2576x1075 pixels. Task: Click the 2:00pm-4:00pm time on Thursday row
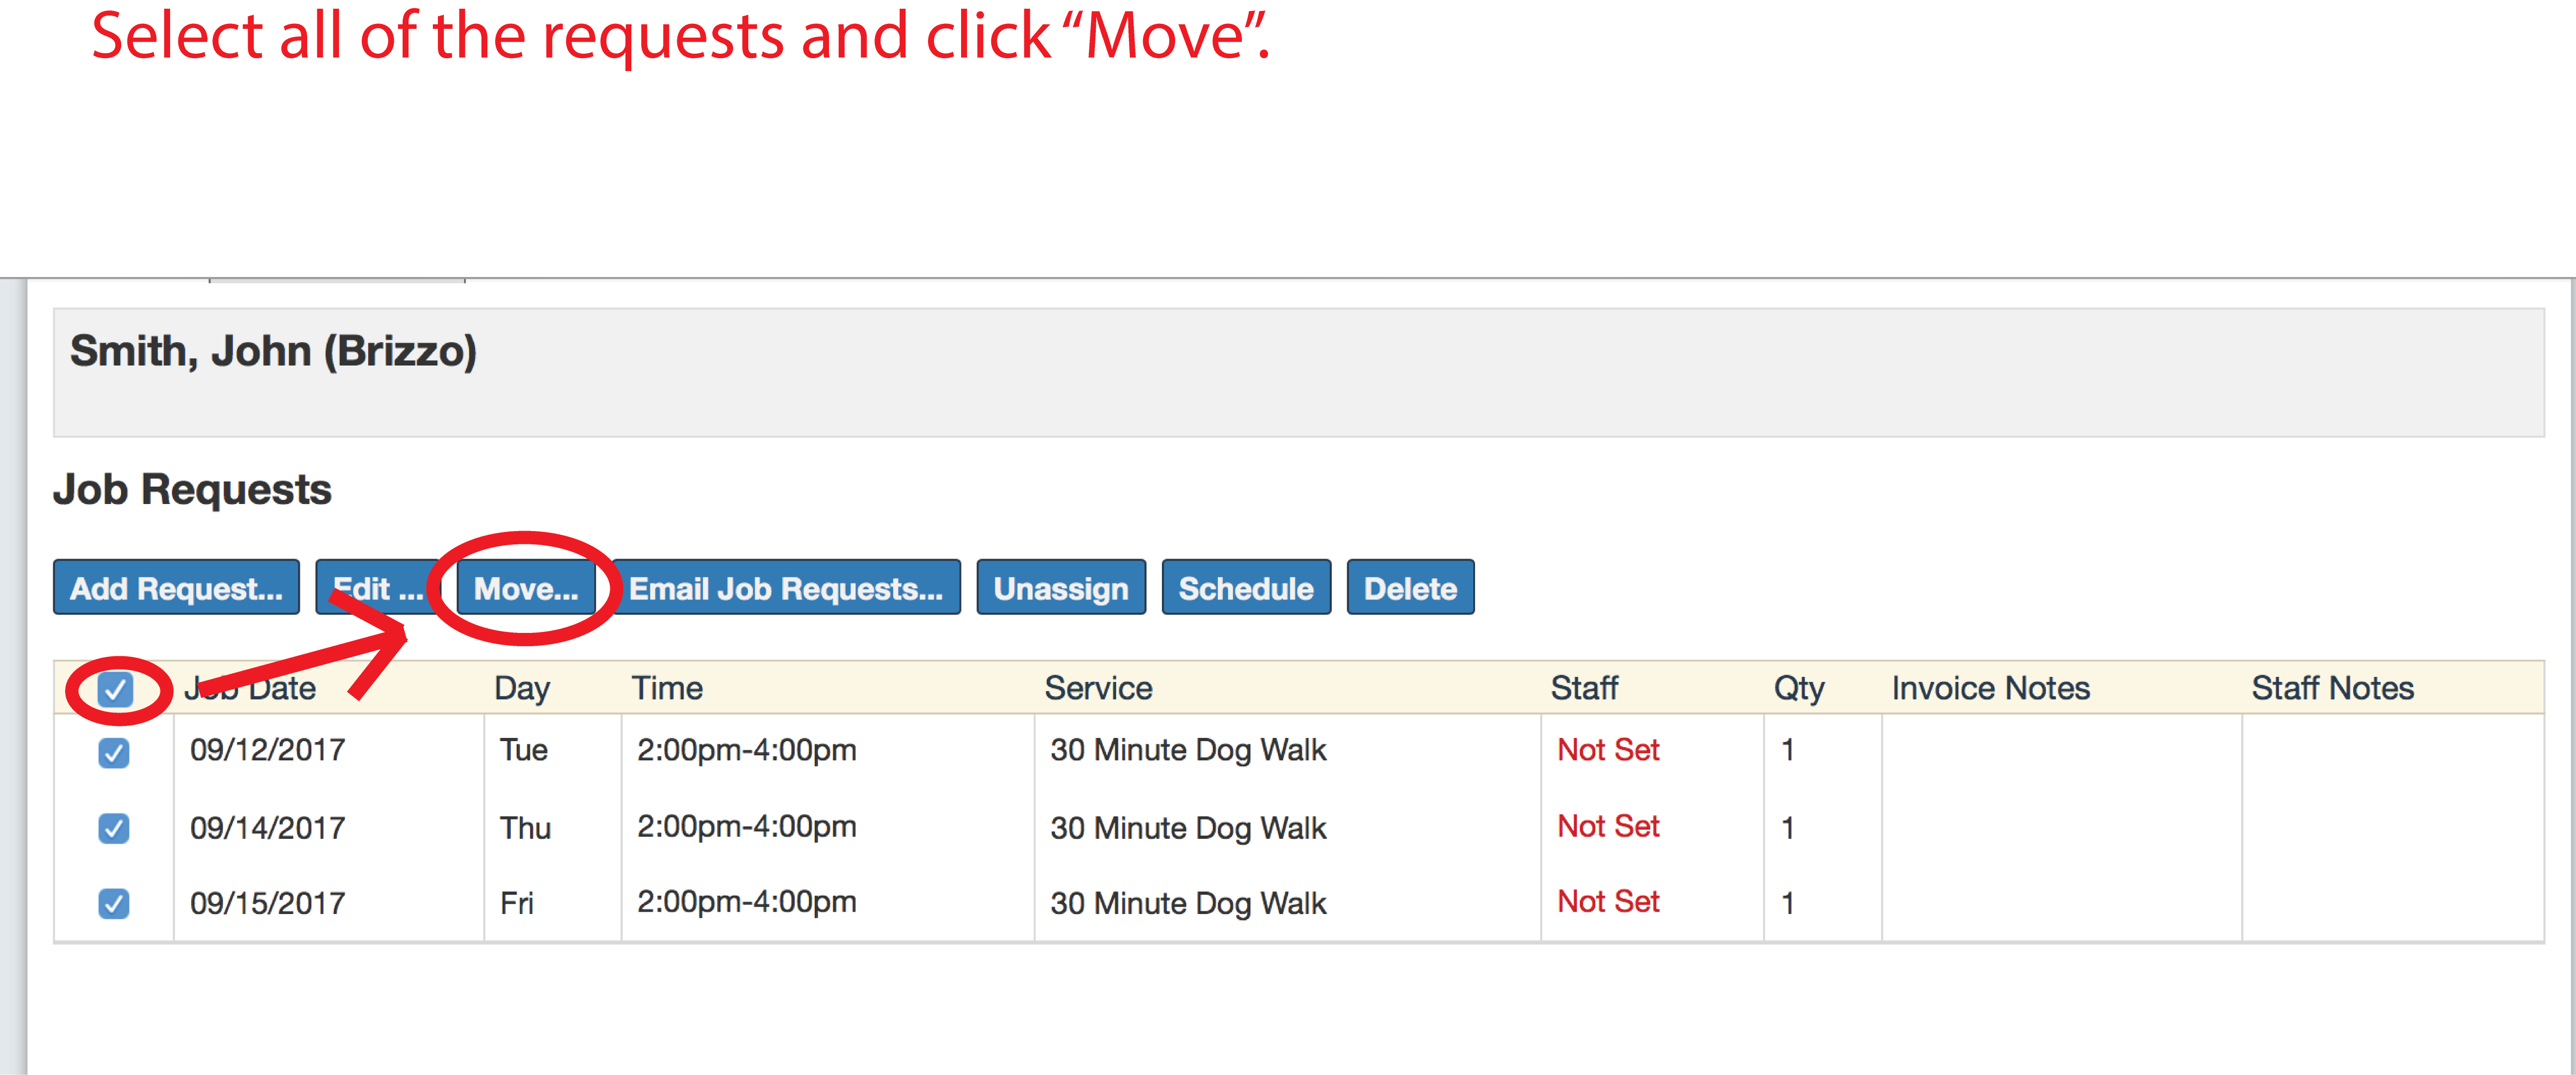coord(747,826)
